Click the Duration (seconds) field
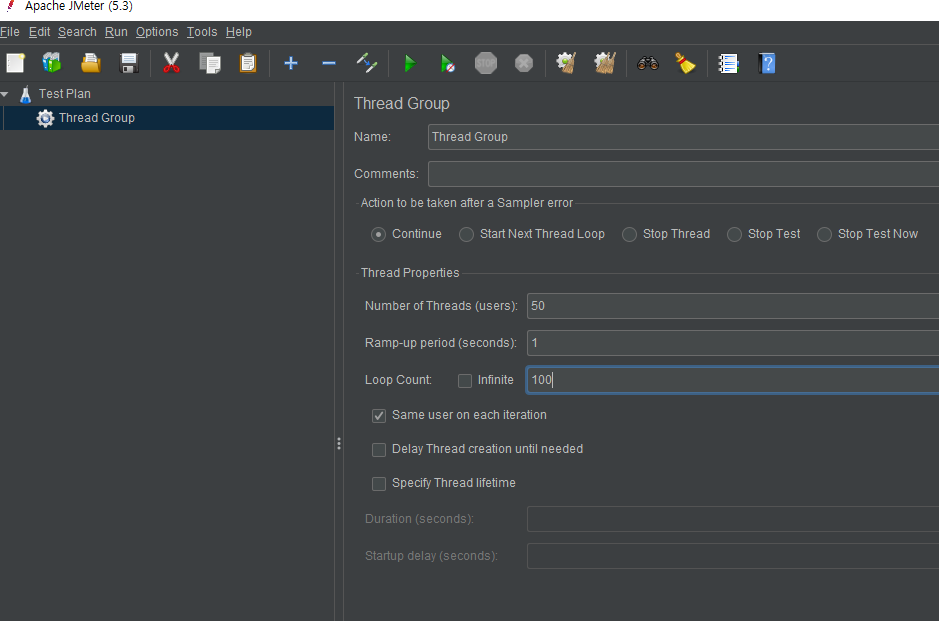The image size is (939, 621). pyautogui.click(x=733, y=519)
